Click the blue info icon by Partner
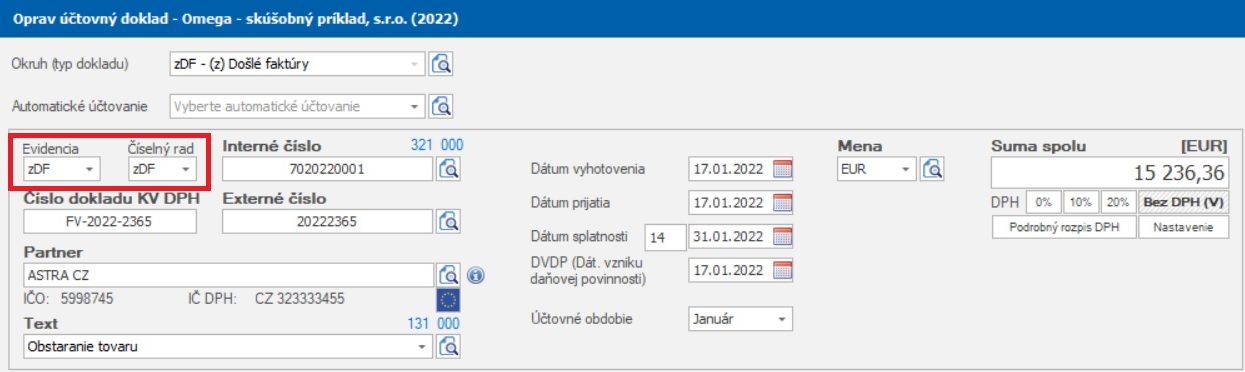 tap(475, 275)
